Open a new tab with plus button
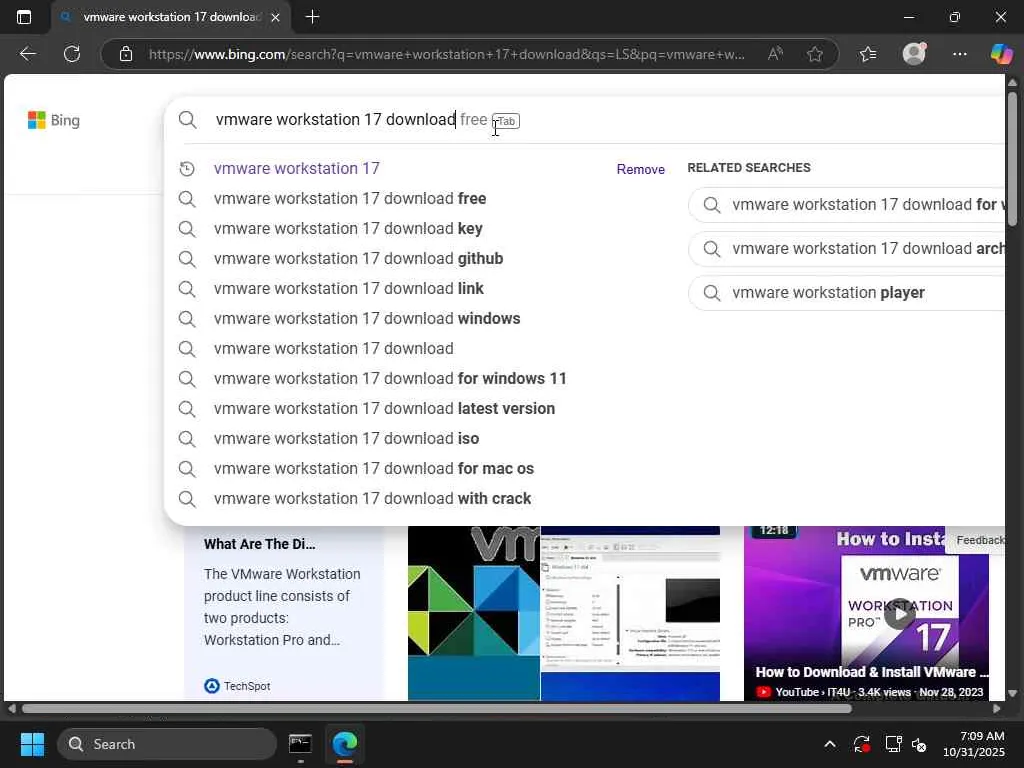Screen dimensions: 1024x768 [312, 17]
